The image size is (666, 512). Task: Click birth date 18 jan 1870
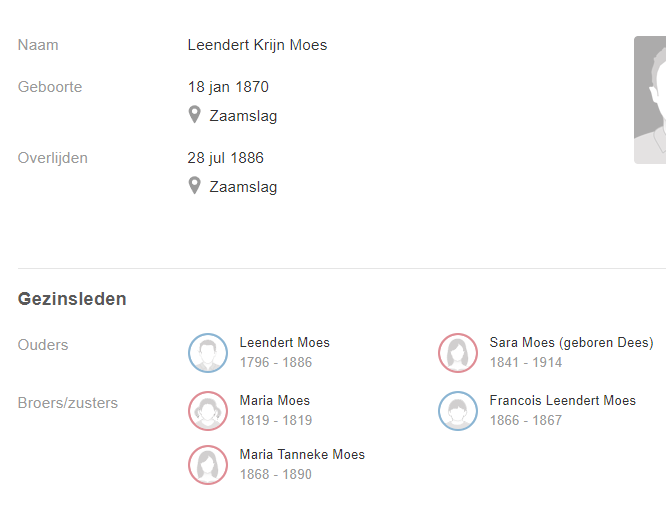pyautogui.click(x=228, y=87)
